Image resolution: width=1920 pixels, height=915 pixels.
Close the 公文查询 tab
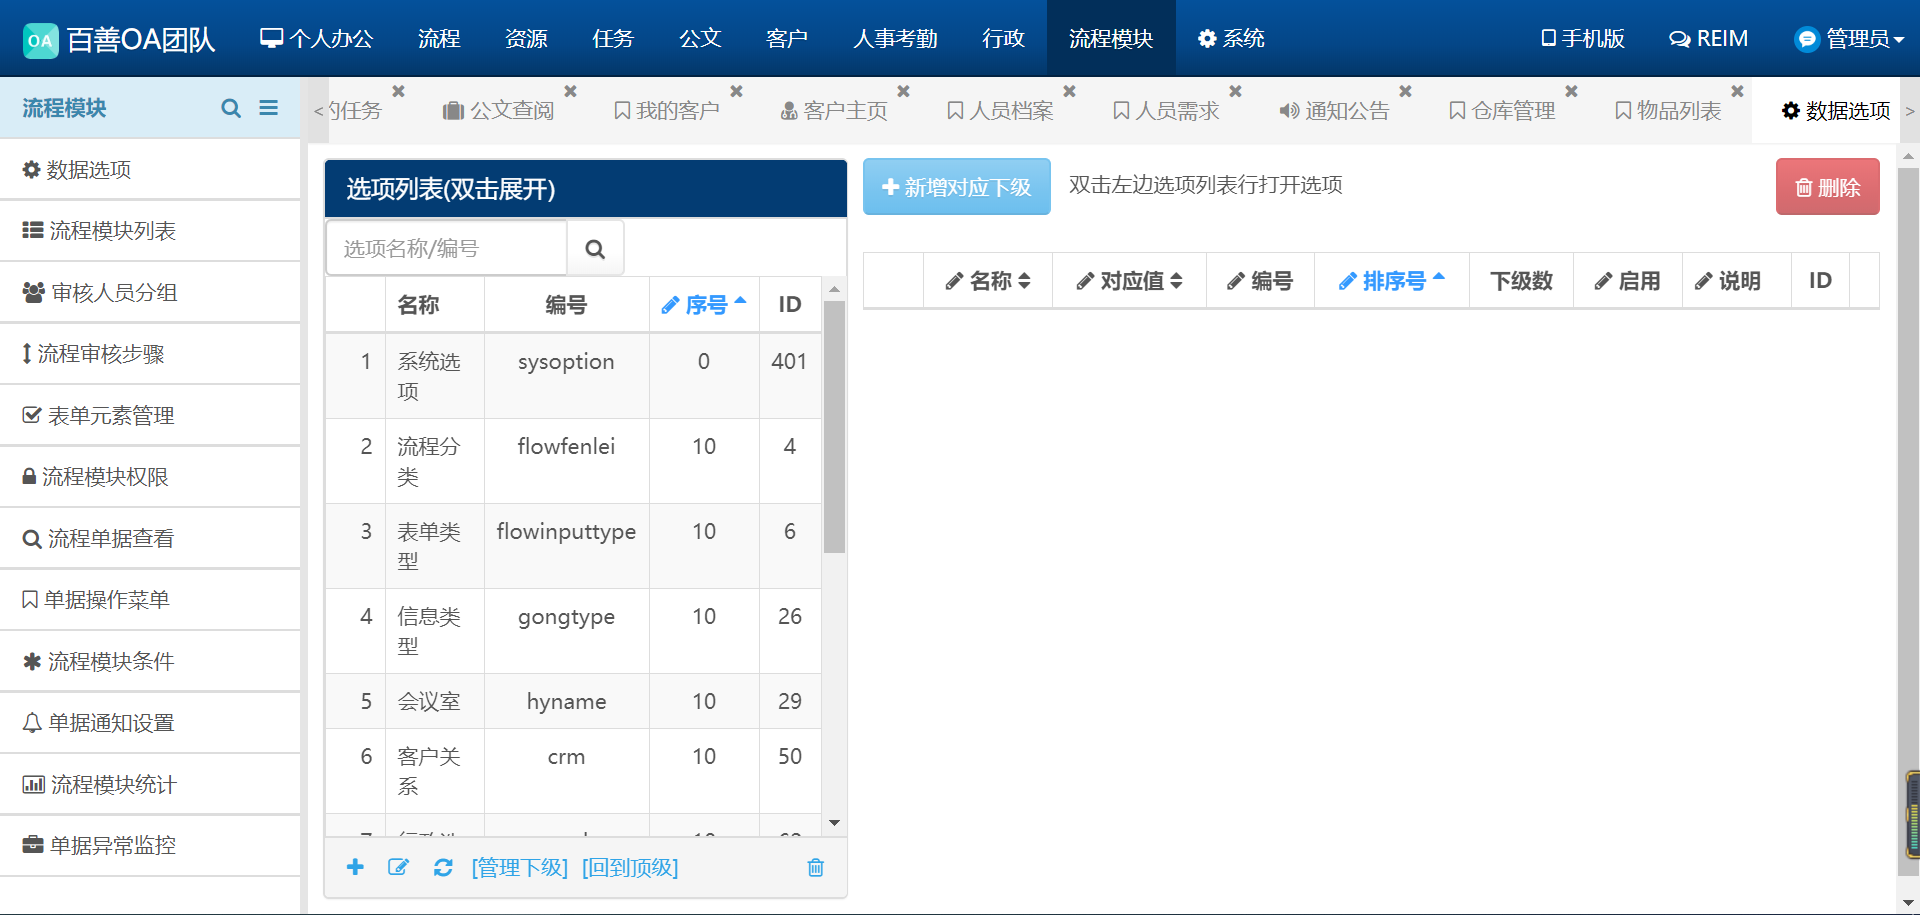570,91
